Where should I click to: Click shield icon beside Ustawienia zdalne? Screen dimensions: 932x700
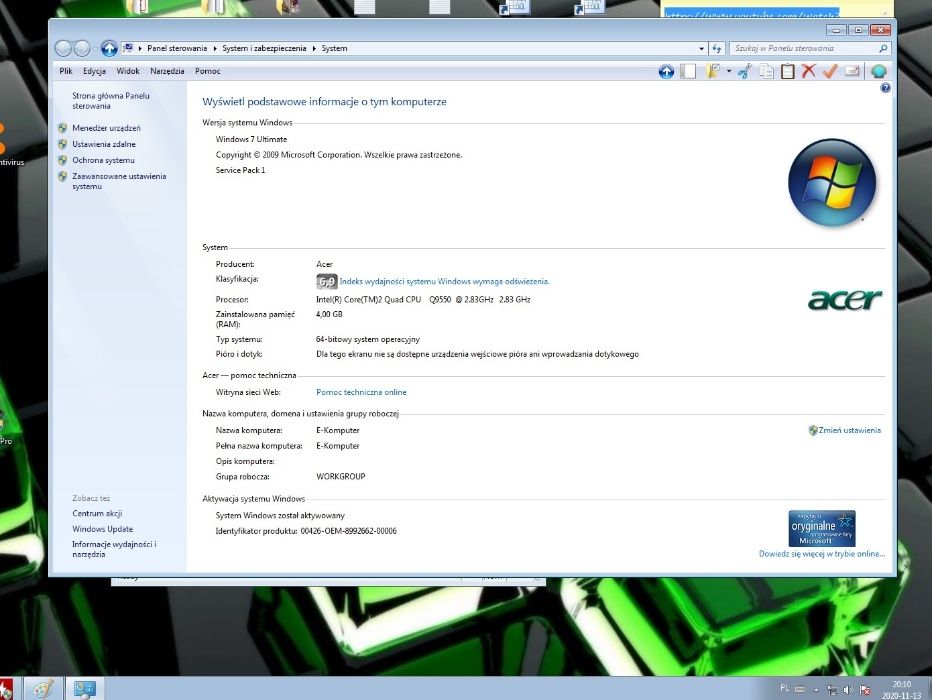click(62, 144)
